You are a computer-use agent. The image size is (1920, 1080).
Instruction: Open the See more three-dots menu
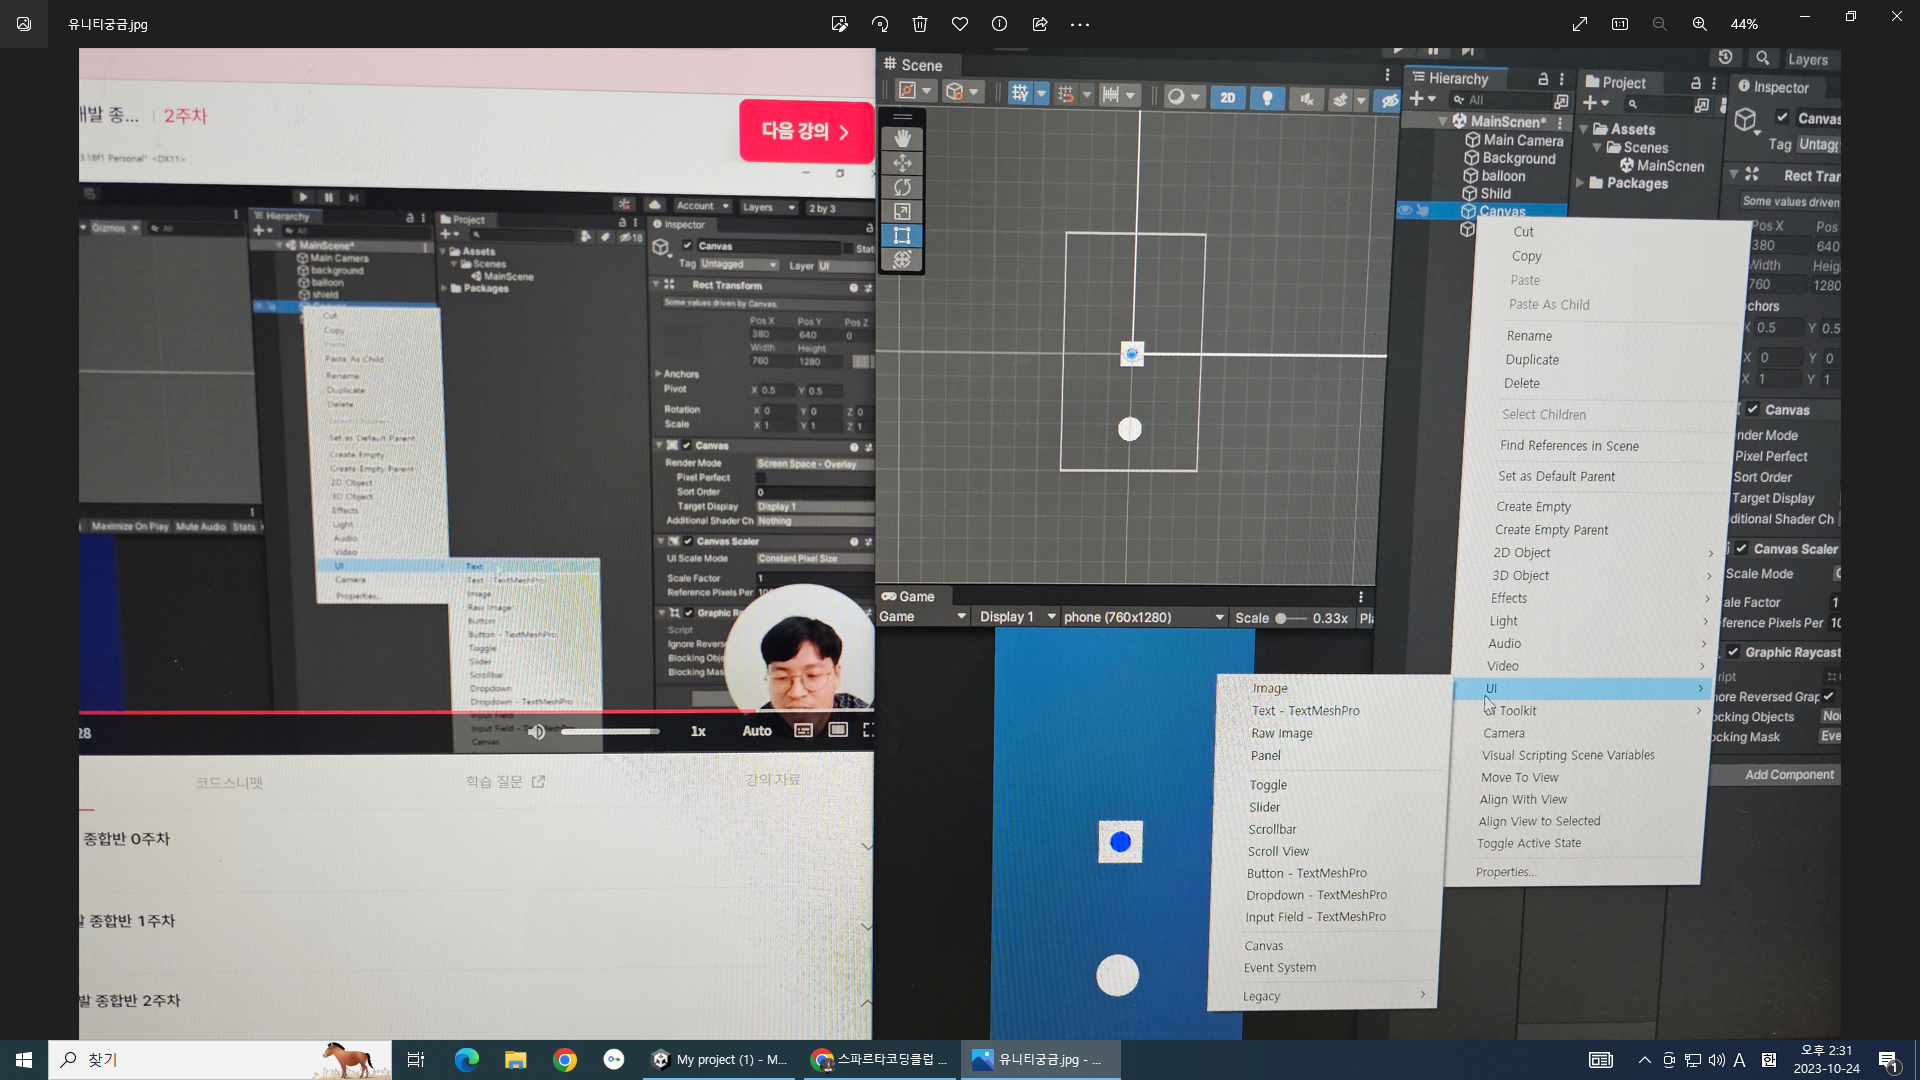[x=1080, y=24]
